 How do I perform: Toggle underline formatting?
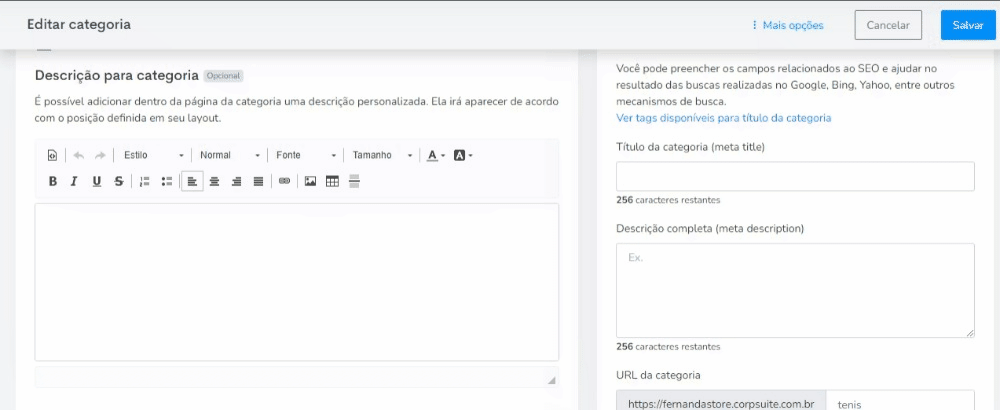click(96, 182)
